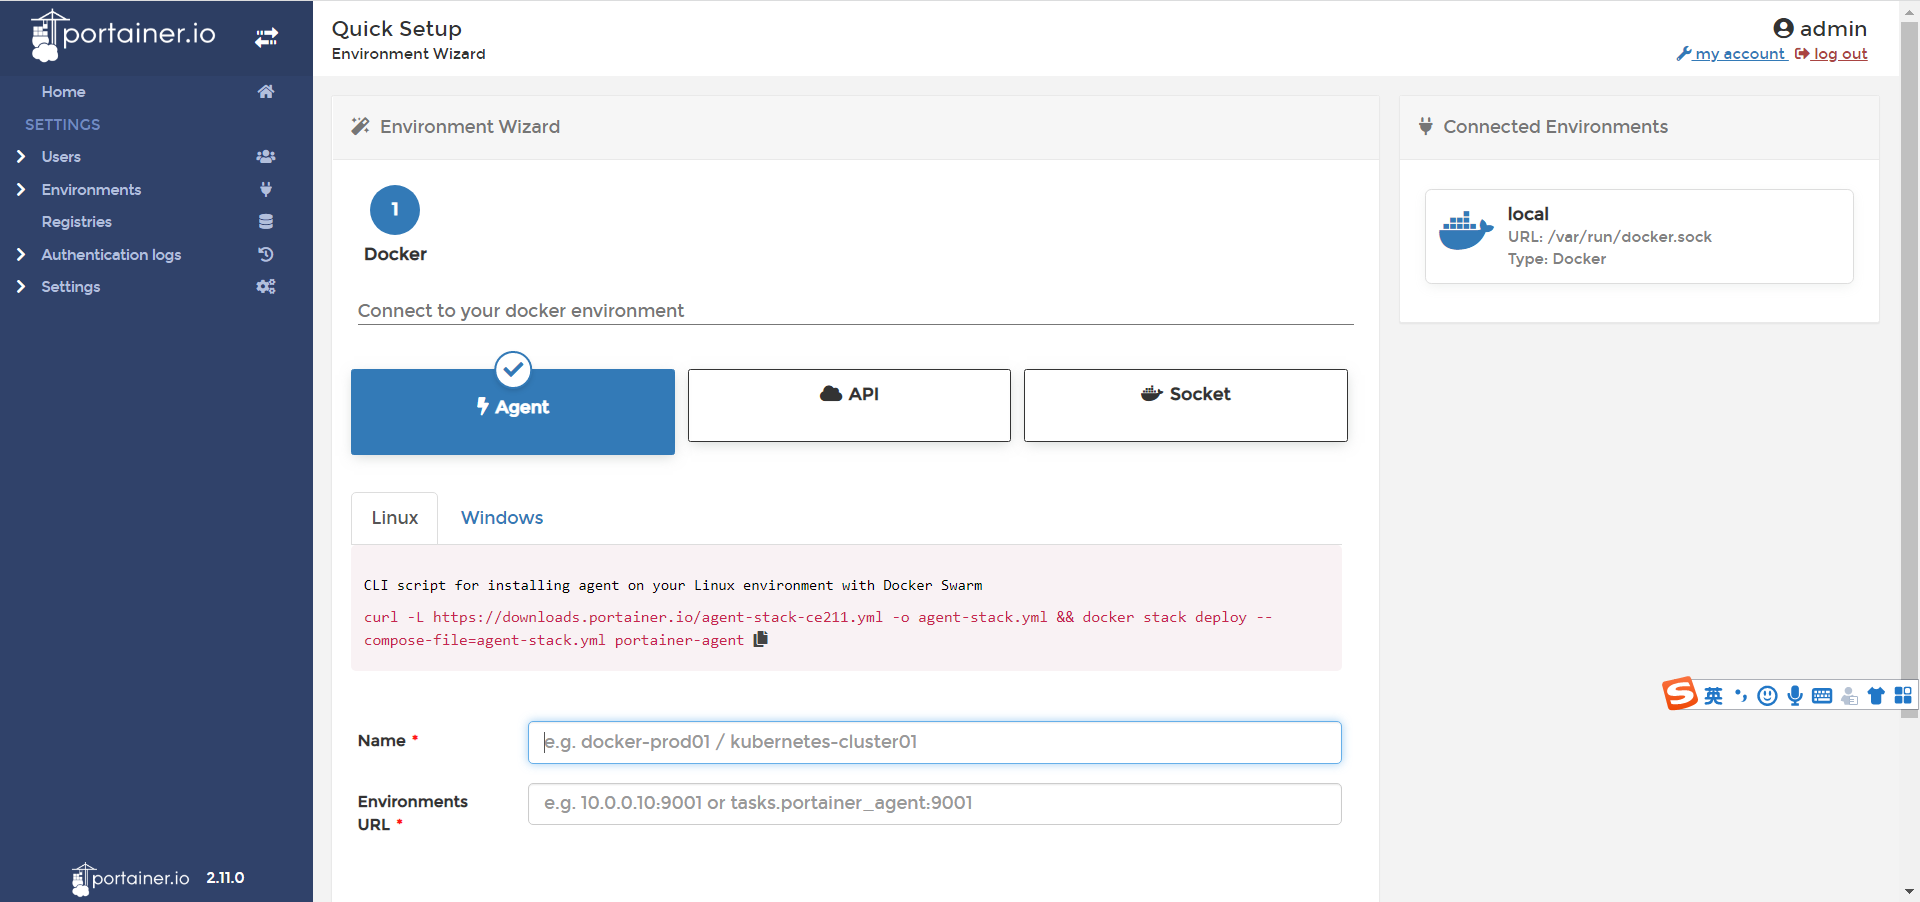Click the input method punctuation icon
Viewport: 1920px width, 902px height.
(x=1741, y=695)
